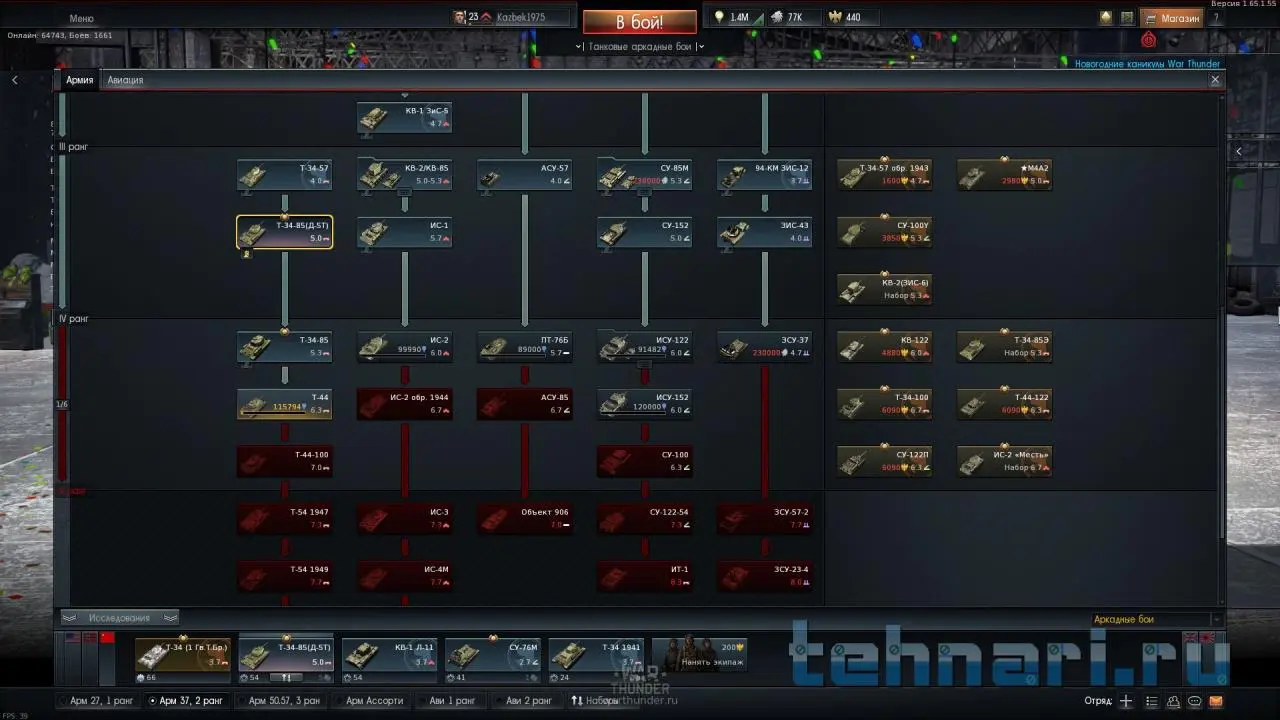Open the Аркадные бои dropdown above crews
The image size is (1280, 720).
click(x=1156, y=620)
